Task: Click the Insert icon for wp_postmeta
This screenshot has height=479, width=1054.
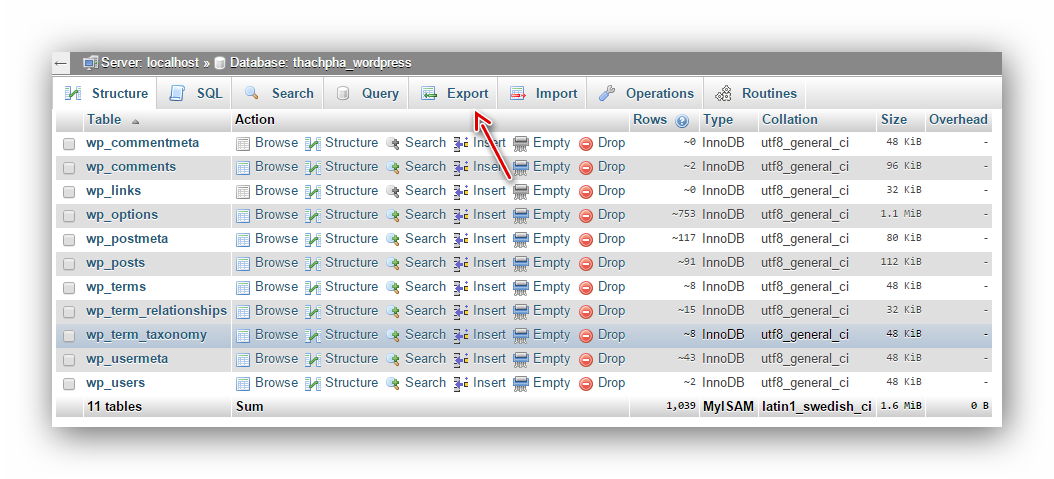Action: pyautogui.click(x=461, y=239)
